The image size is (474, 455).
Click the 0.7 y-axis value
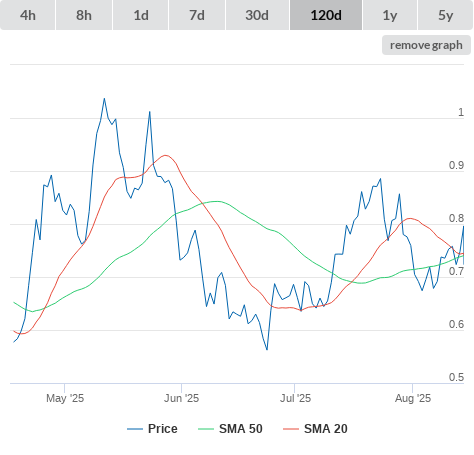pyautogui.click(x=456, y=271)
